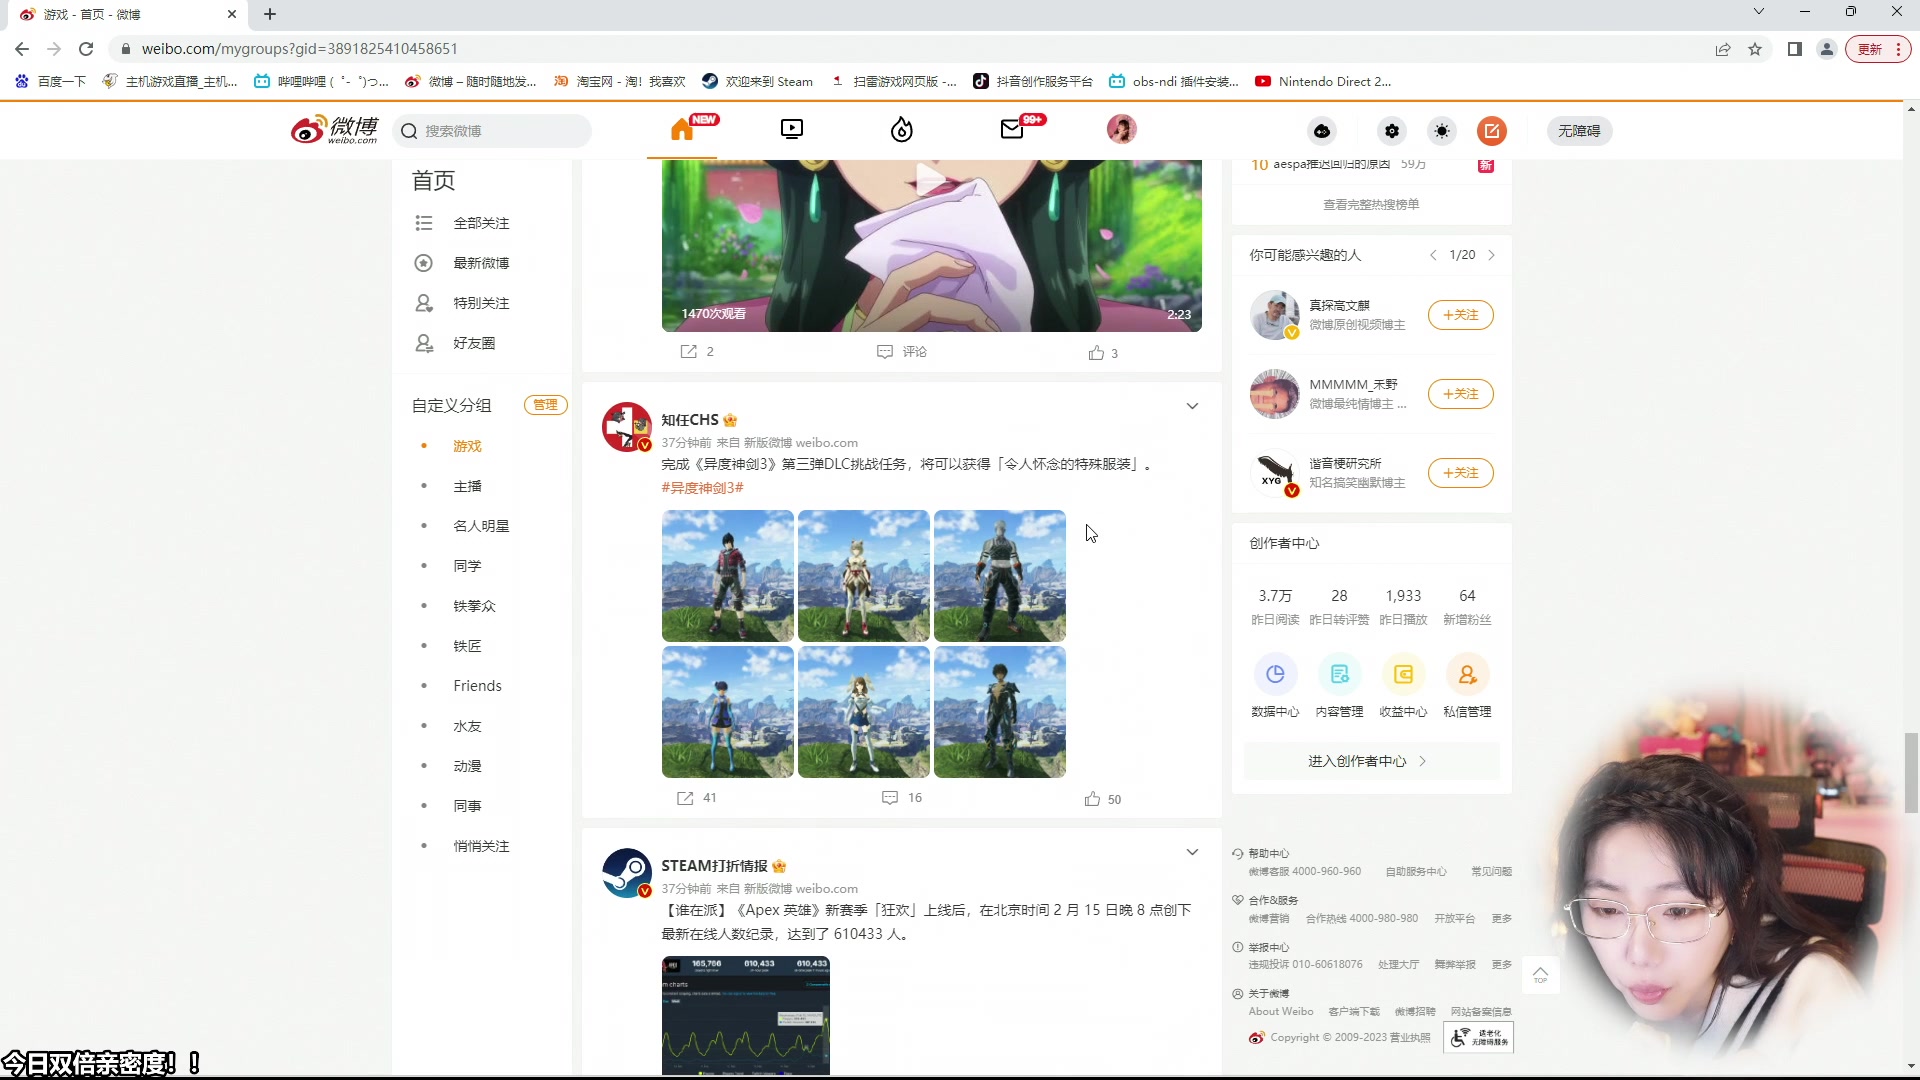Select the Friends group
Image resolution: width=1920 pixels, height=1080 pixels.
(477, 686)
